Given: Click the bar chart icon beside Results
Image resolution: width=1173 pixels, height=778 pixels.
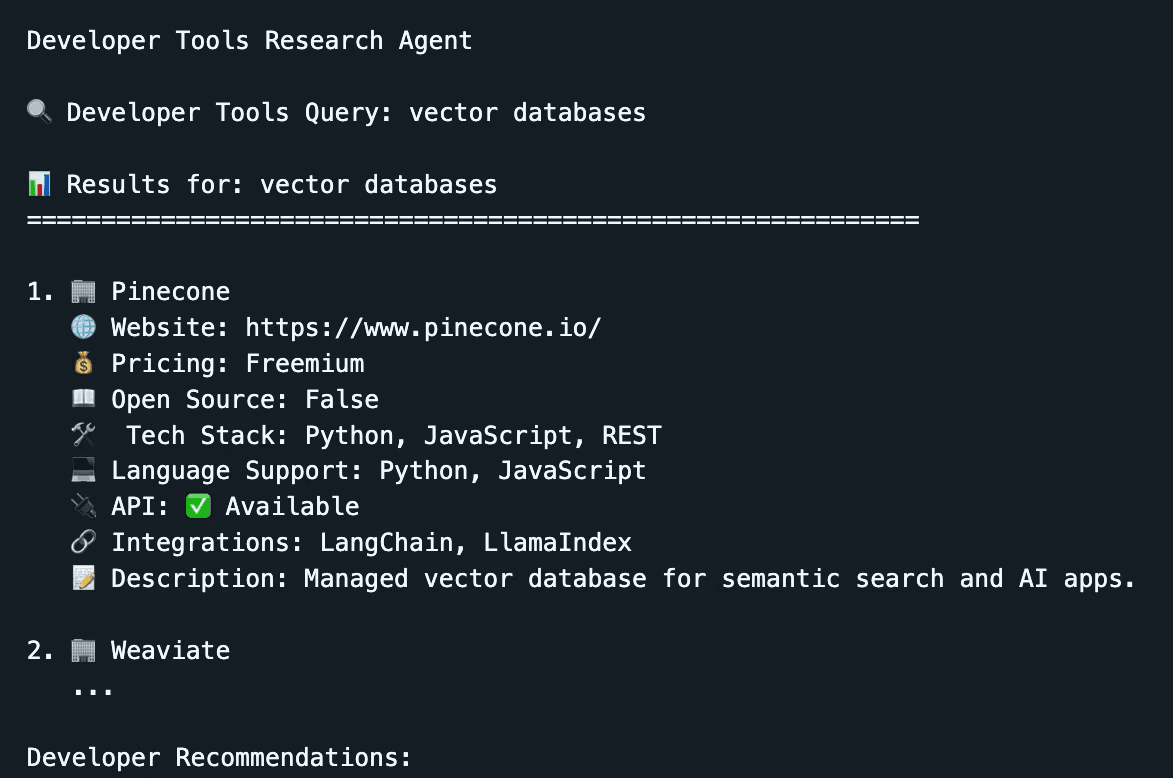Looking at the screenshot, I should [x=39, y=184].
